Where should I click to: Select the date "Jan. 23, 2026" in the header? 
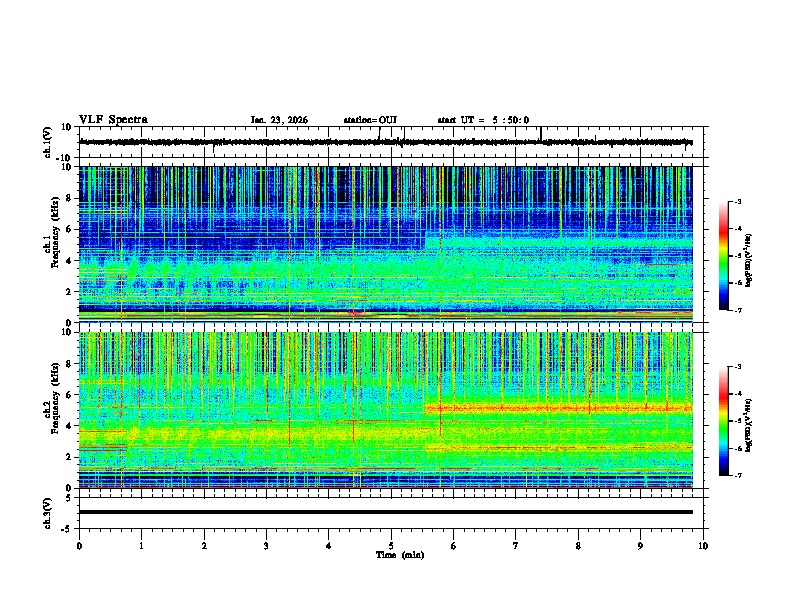(x=279, y=120)
